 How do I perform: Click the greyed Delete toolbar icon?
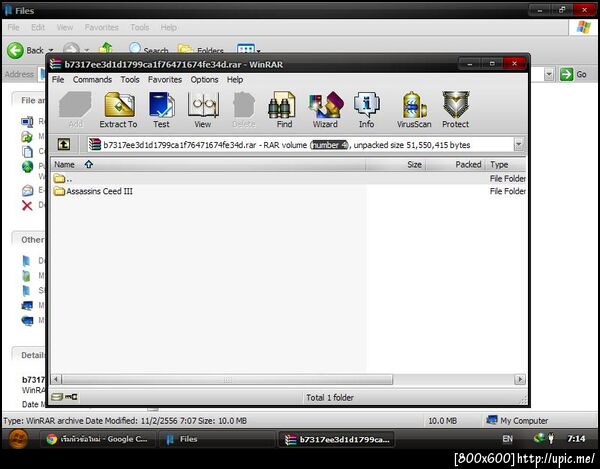point(244,110)
